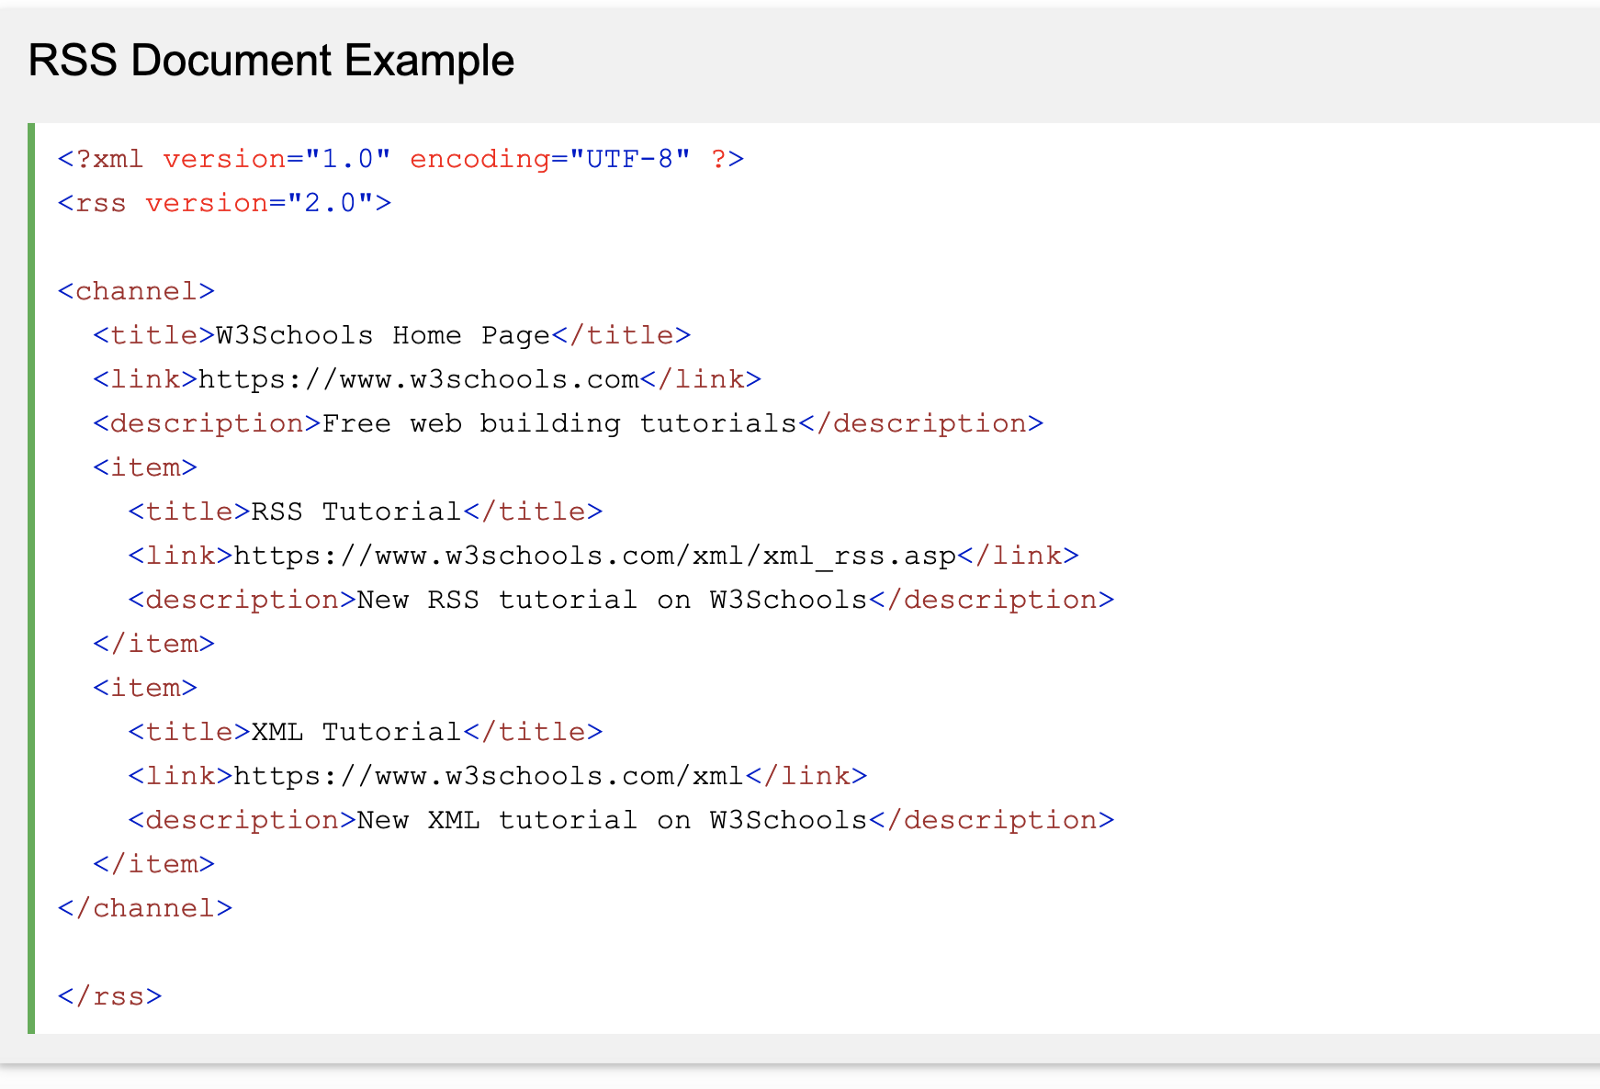Click the opening <channel> tag
Viewport: 1600px width, 1089px height.
point(136,291)
